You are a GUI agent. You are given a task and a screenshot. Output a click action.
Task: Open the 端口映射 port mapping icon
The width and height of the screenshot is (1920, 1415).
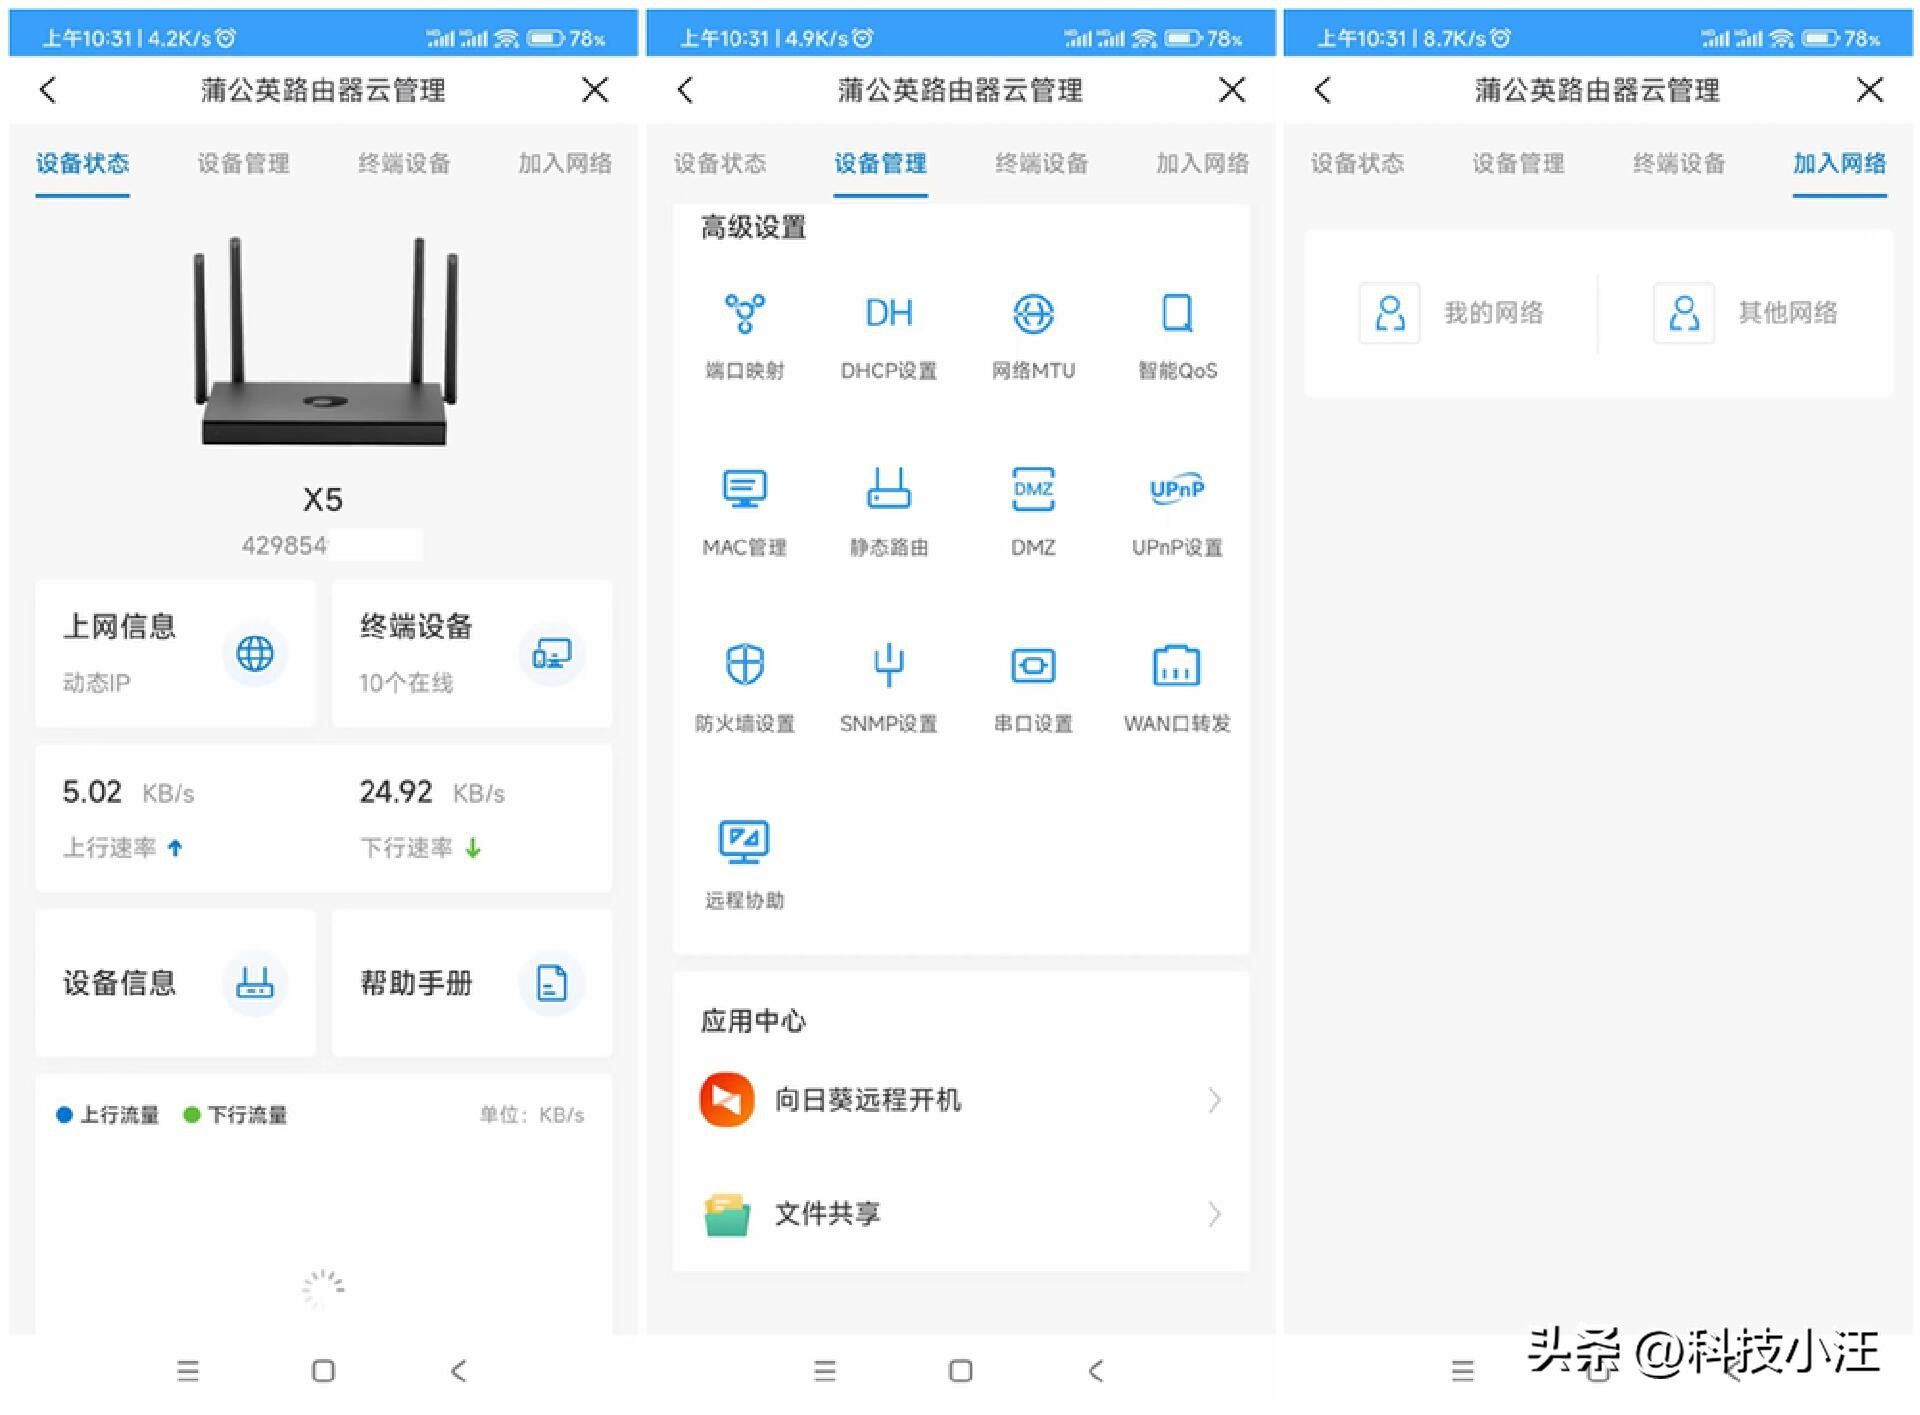(x=744, y=314)
